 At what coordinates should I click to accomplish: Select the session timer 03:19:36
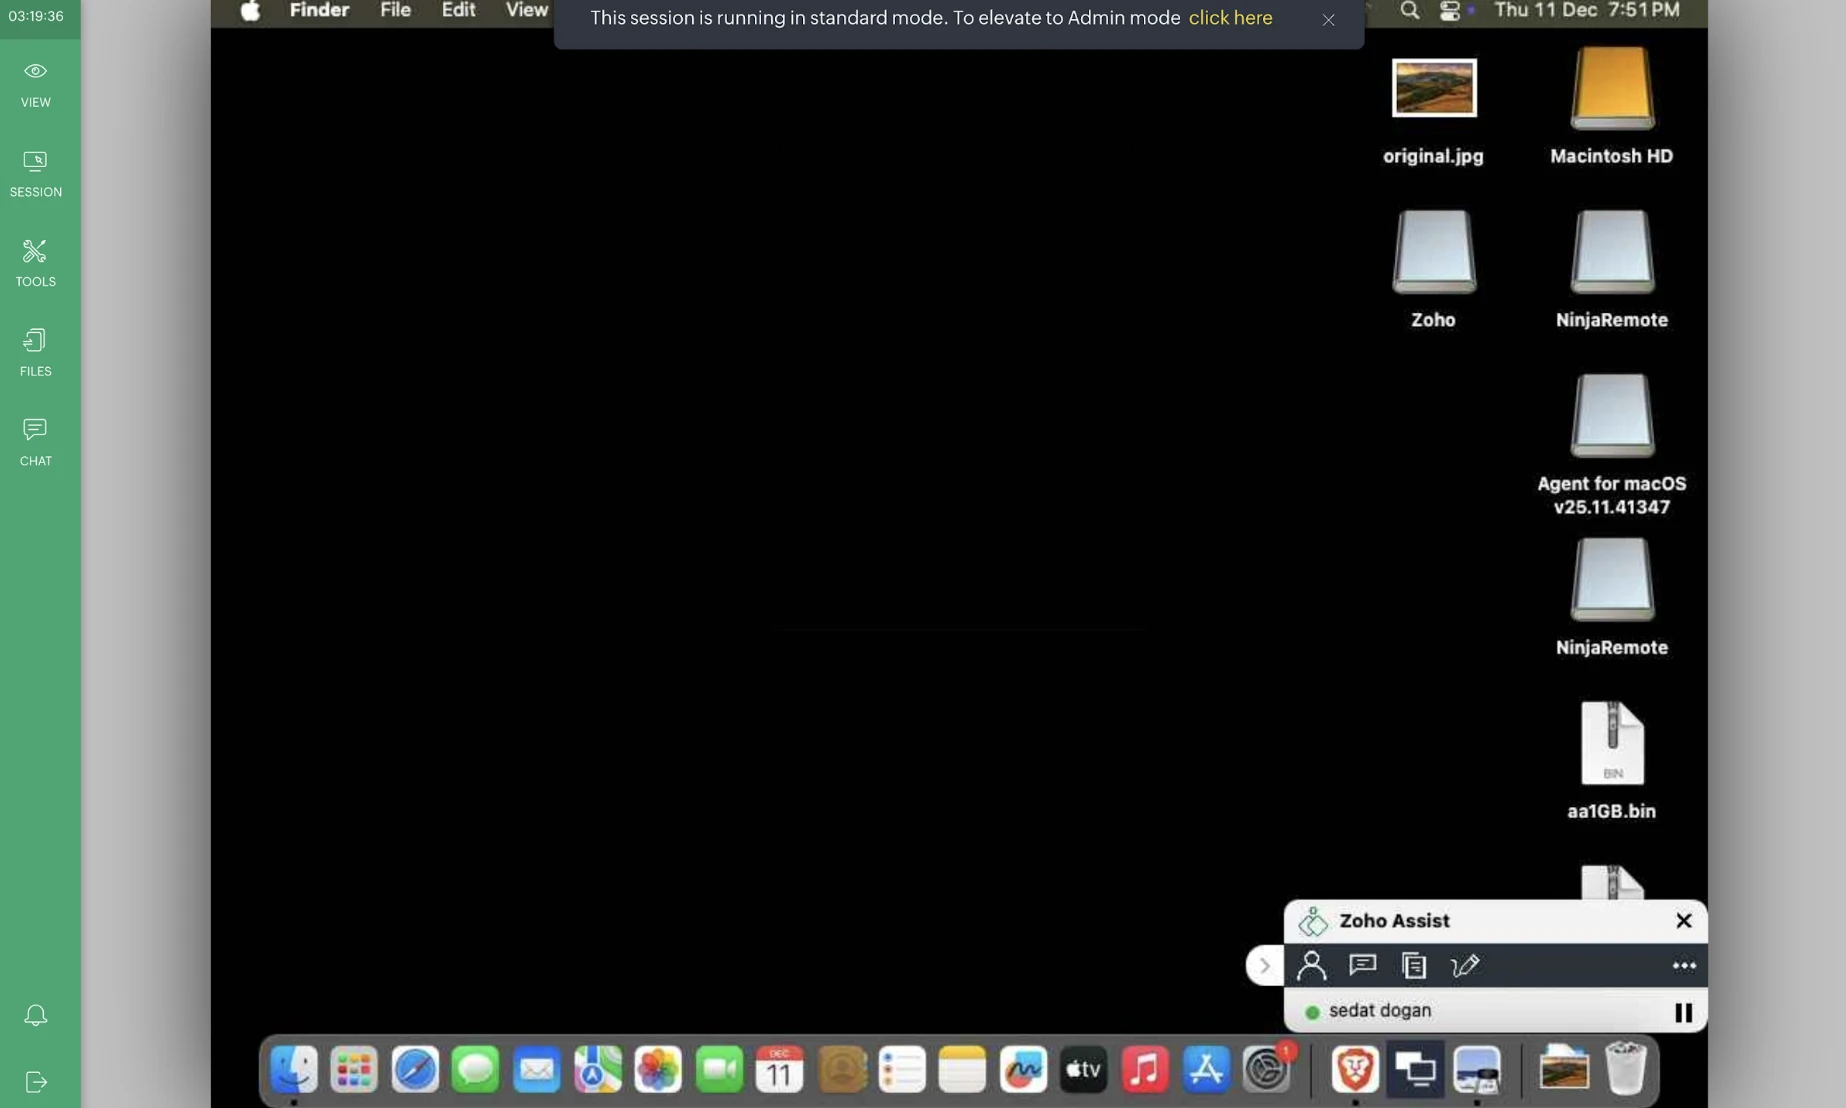point(36,16)
